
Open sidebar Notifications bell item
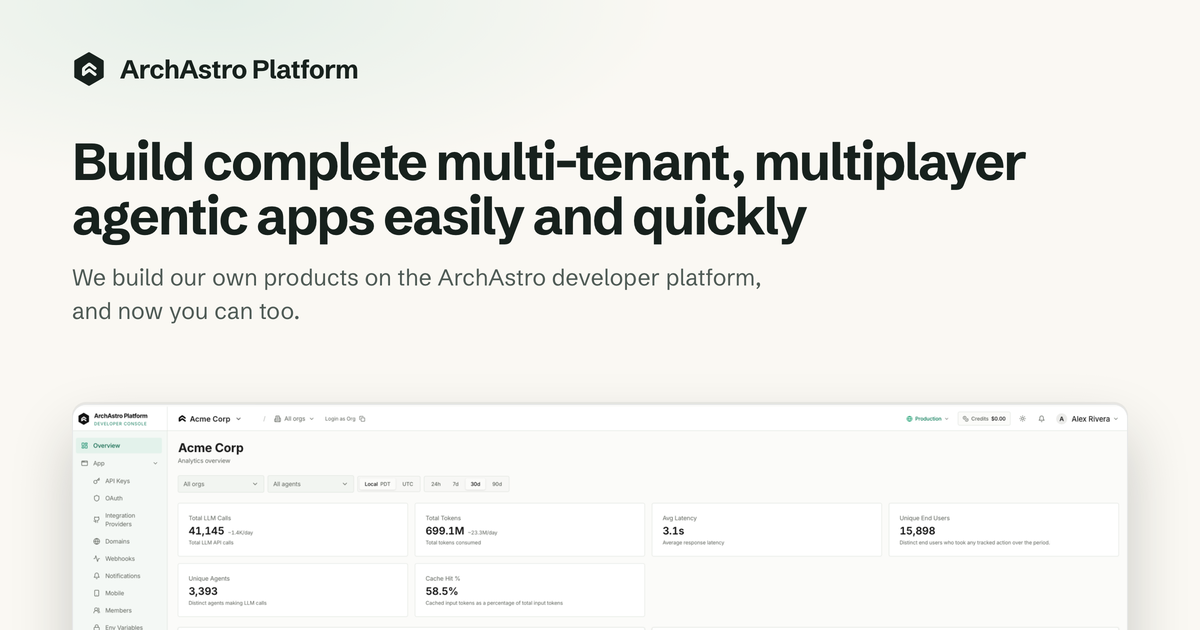pos(119,576)
